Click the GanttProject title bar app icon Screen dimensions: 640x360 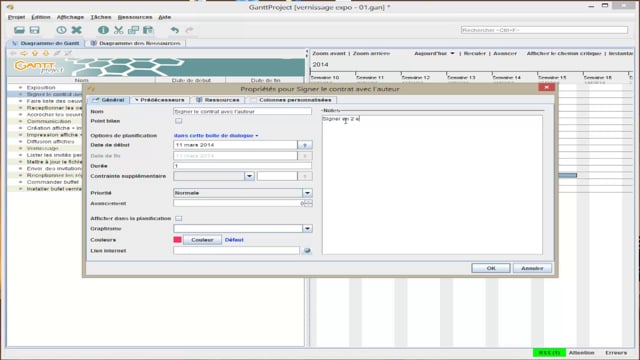[x=10, y=7]
